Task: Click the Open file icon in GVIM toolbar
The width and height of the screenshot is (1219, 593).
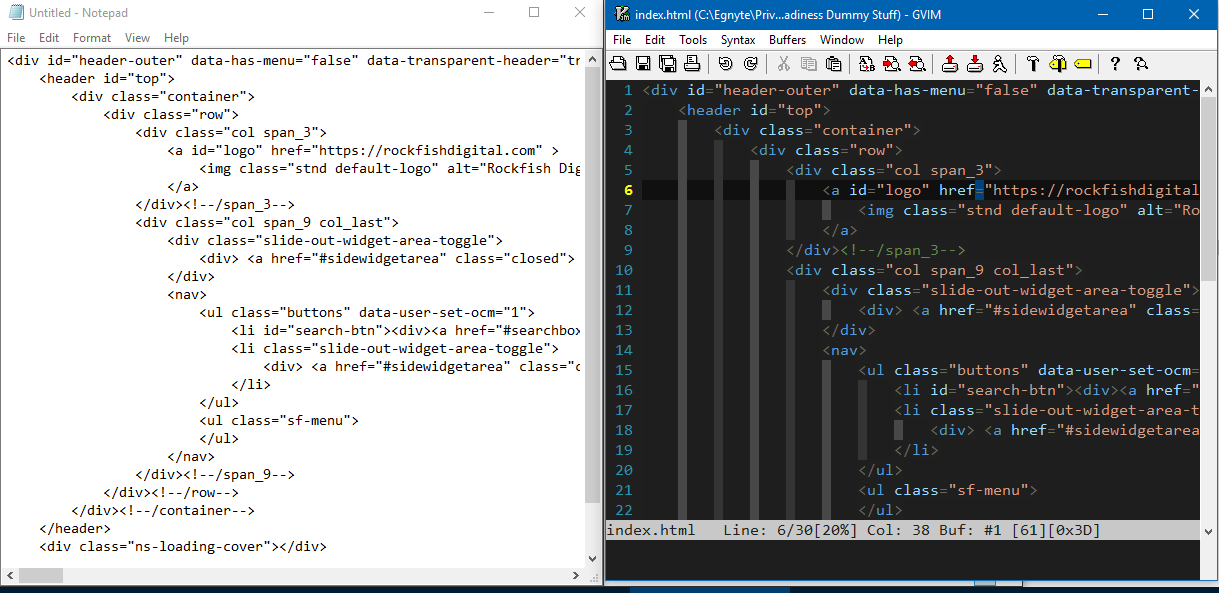Action: pyautogui.click(x=619, y=64)
